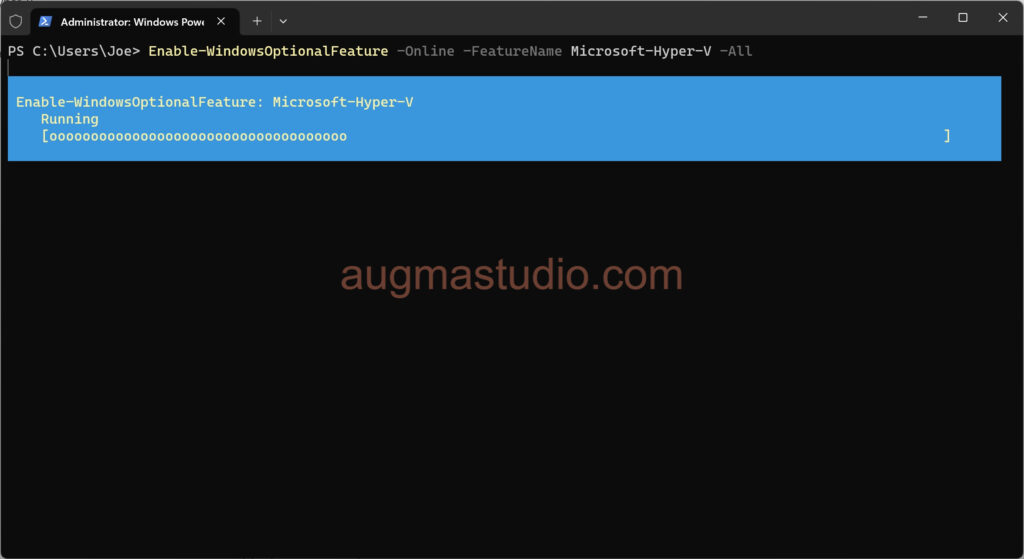Open a new tab with plus button
Screen dimensions: 1024x559
click(257, 20)
